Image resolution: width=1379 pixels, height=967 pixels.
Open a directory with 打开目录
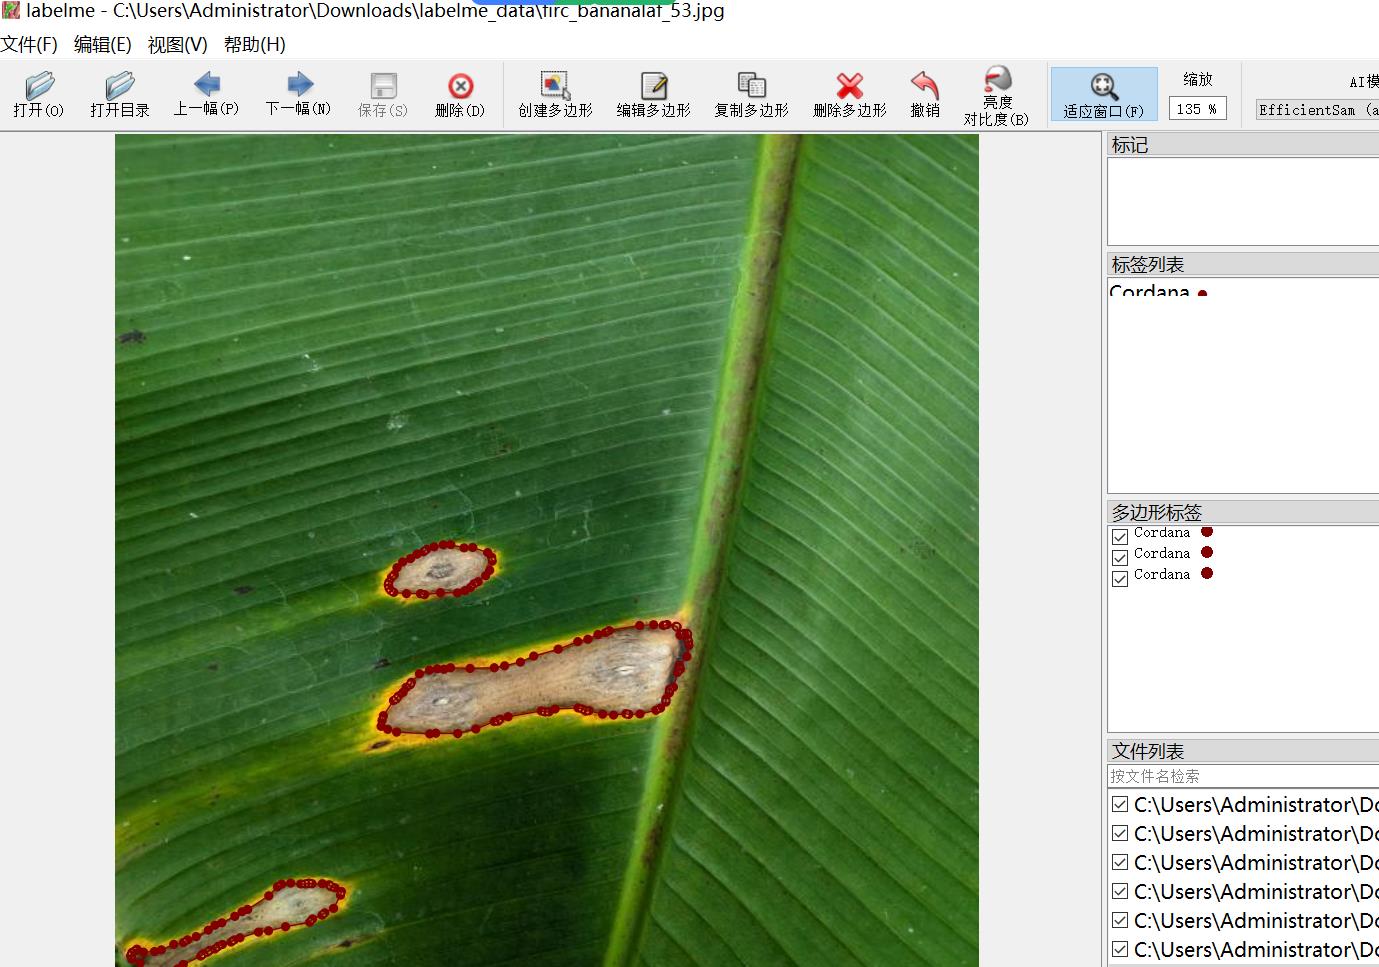pyautogui.click(x=119, y=95)
